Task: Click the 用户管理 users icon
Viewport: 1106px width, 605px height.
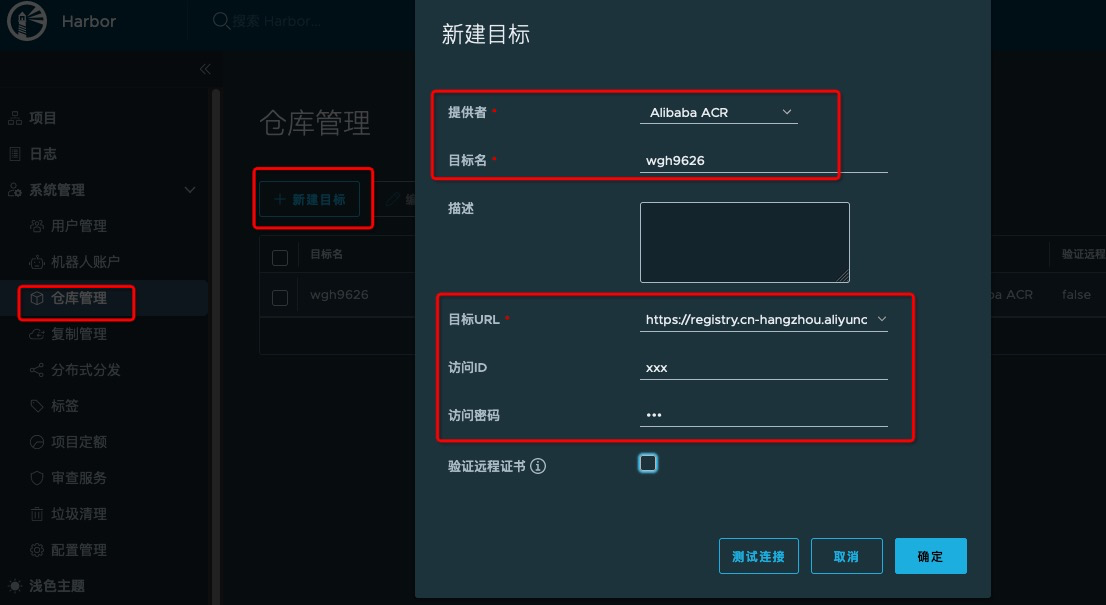Action: pyautogui.click(x=37, y=226)
